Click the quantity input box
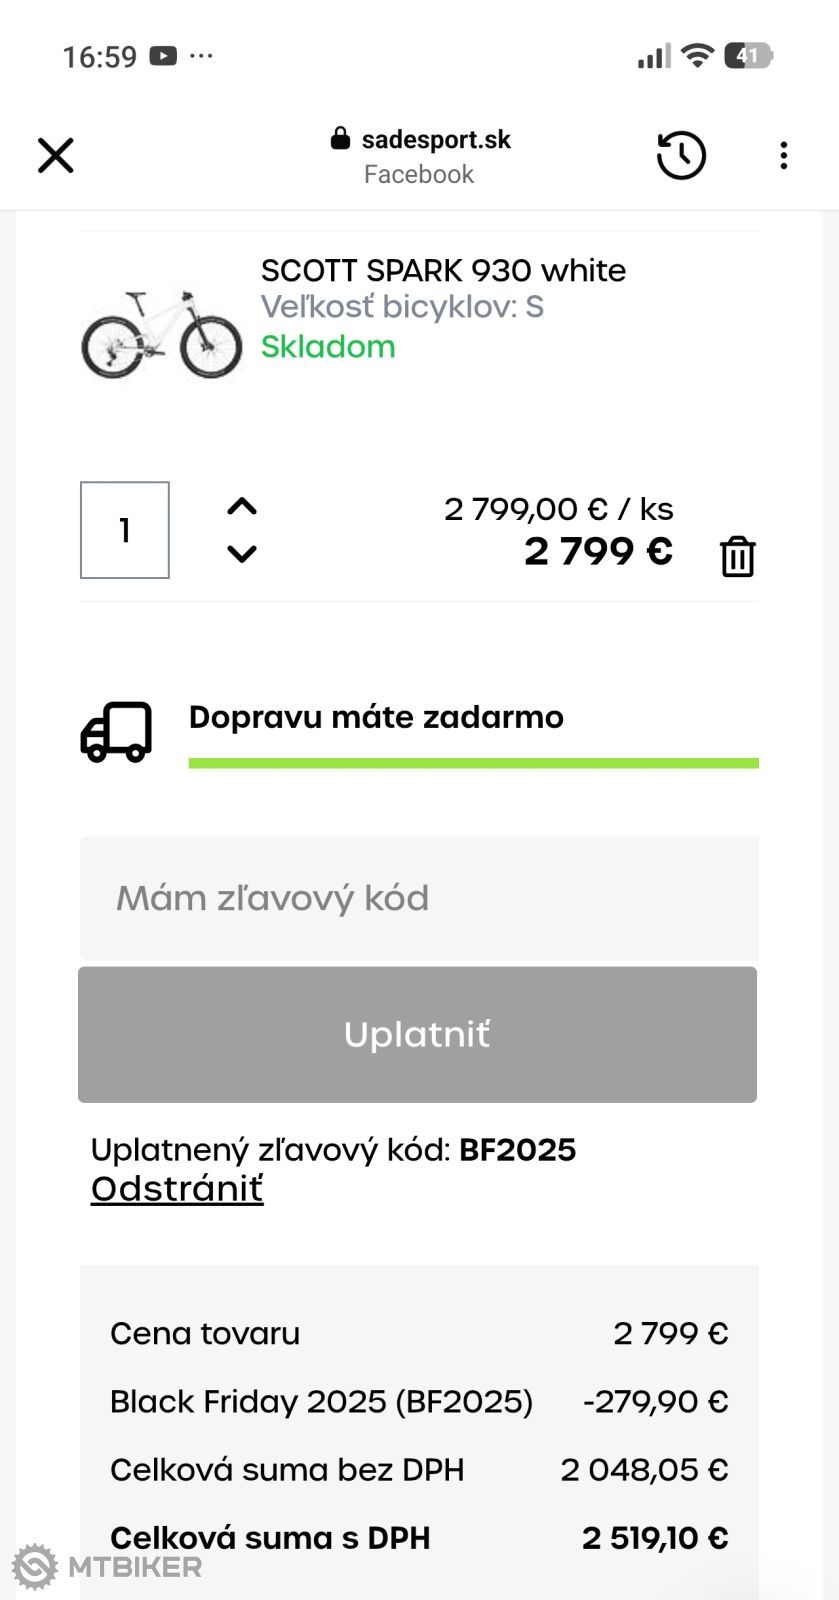 point(125,530)
